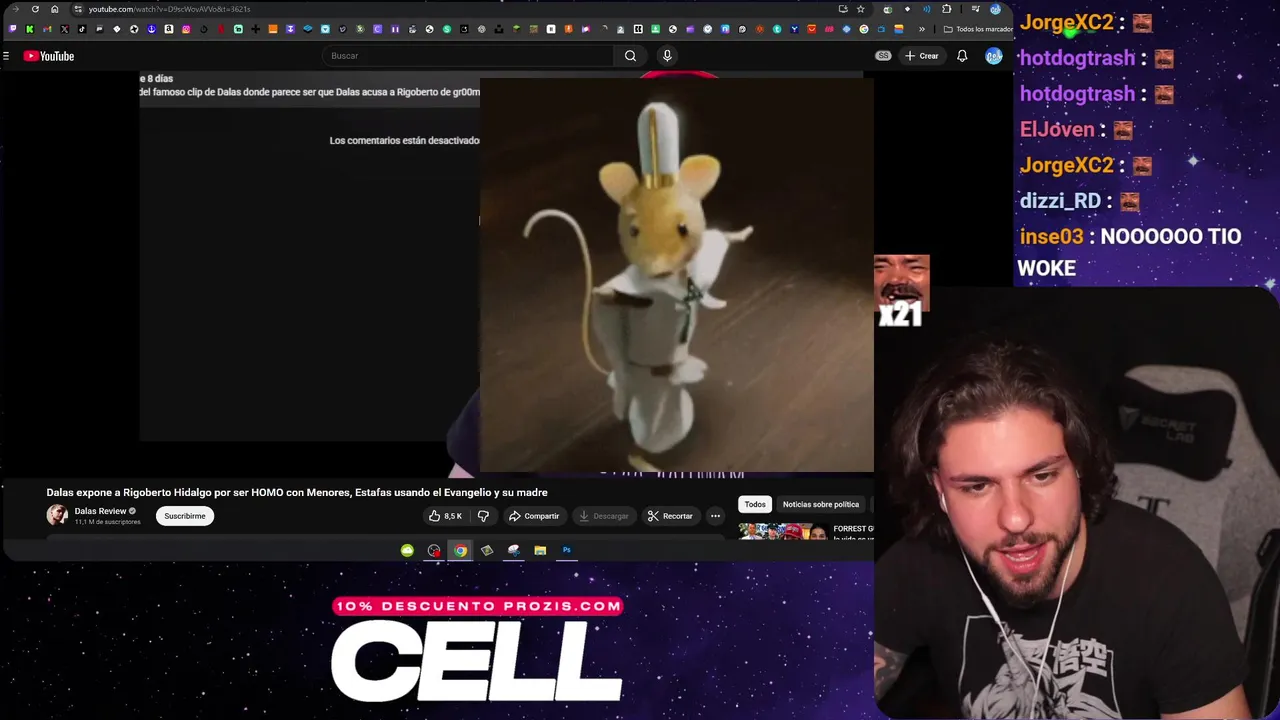The width and height of the screenshot is (1280, 720).
Task: Open the YouTube guide hamburger menu
Action: pos(6,56)
